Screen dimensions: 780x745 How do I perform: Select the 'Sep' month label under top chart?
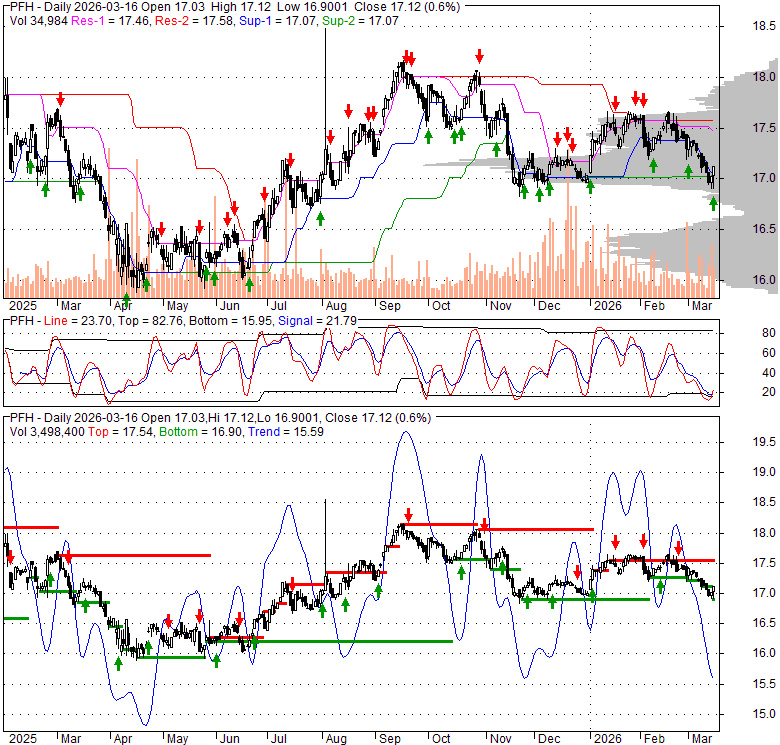(x=390, y=305)
